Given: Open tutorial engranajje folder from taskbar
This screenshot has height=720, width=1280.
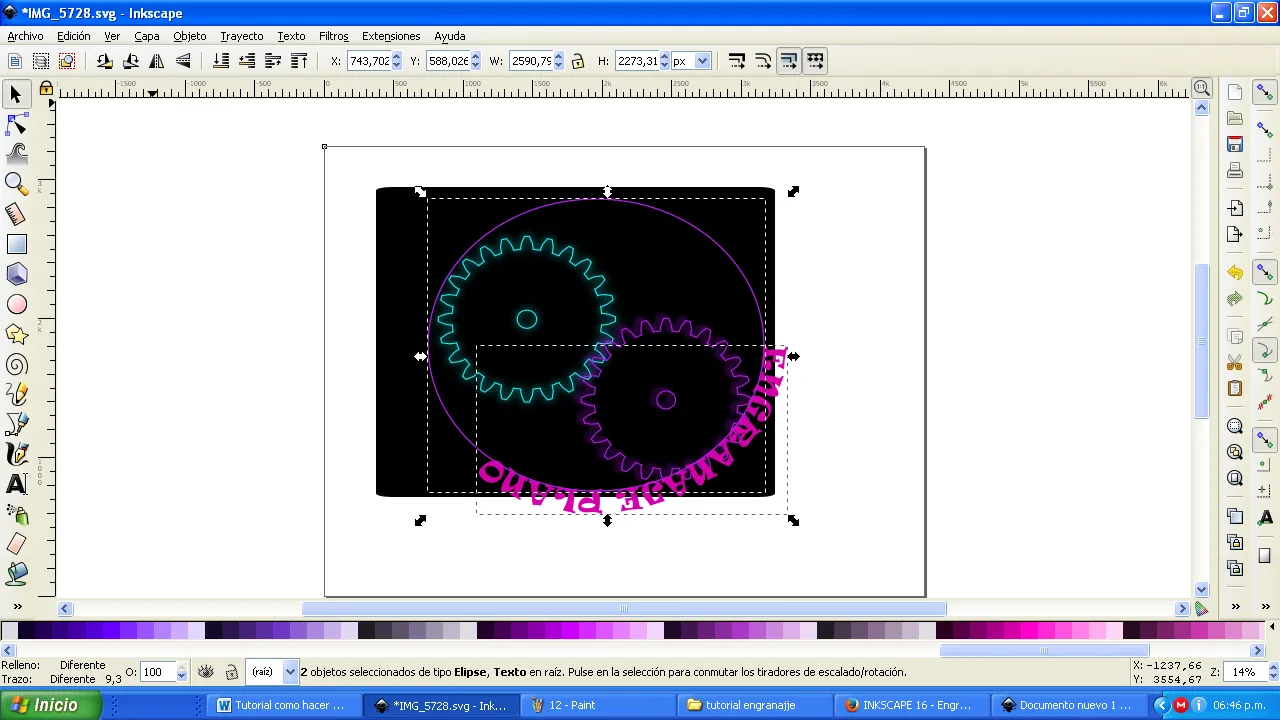Looking at the screenshot, I should tap(754, 705).
